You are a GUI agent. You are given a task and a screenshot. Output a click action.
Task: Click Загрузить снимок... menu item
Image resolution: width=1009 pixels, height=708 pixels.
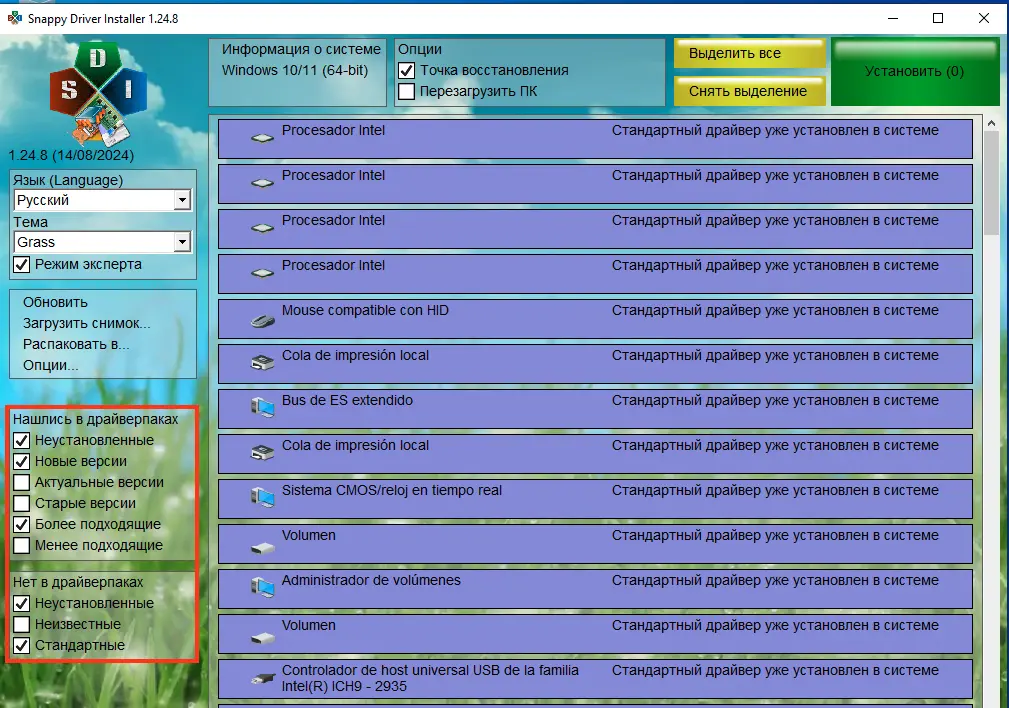[86, 323]
